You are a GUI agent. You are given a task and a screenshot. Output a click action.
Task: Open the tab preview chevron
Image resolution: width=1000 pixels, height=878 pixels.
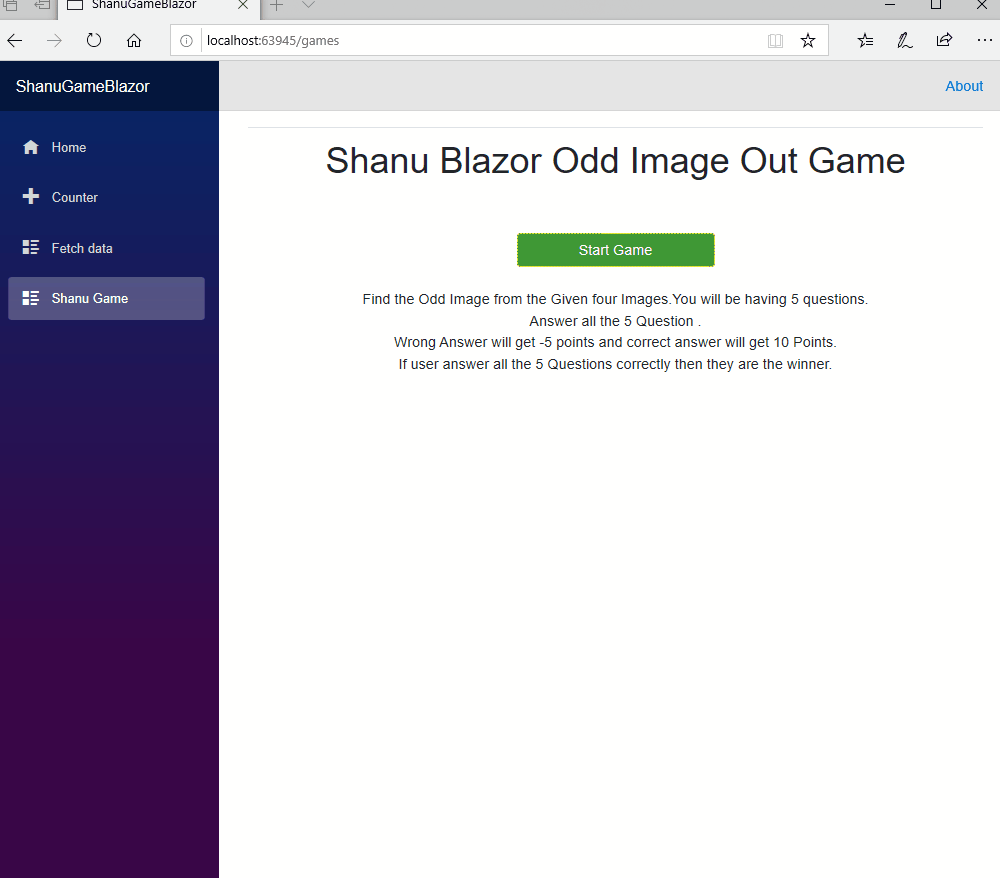click(308, 5)
